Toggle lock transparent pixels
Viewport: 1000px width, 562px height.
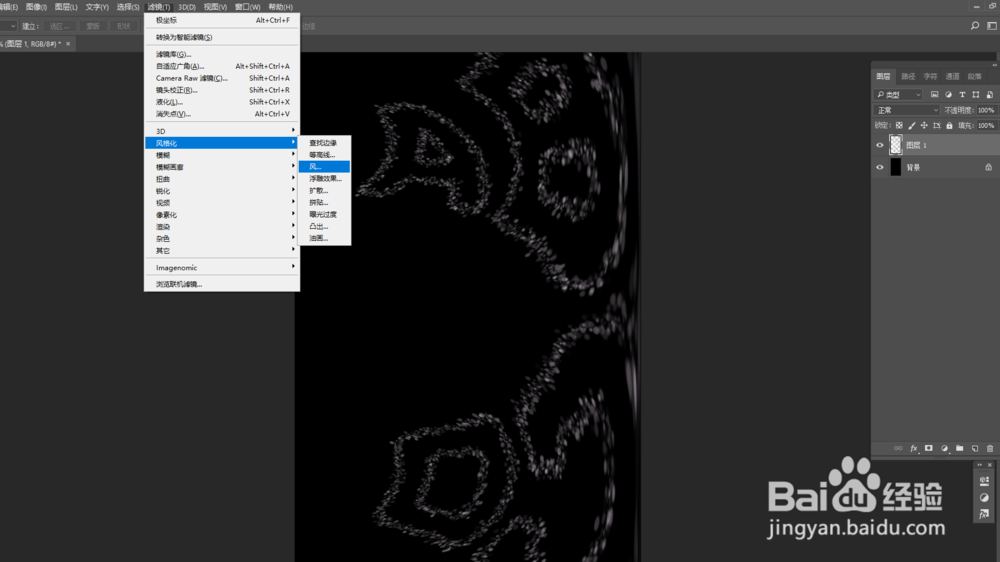pyautogui.click(x=899, y=126)
